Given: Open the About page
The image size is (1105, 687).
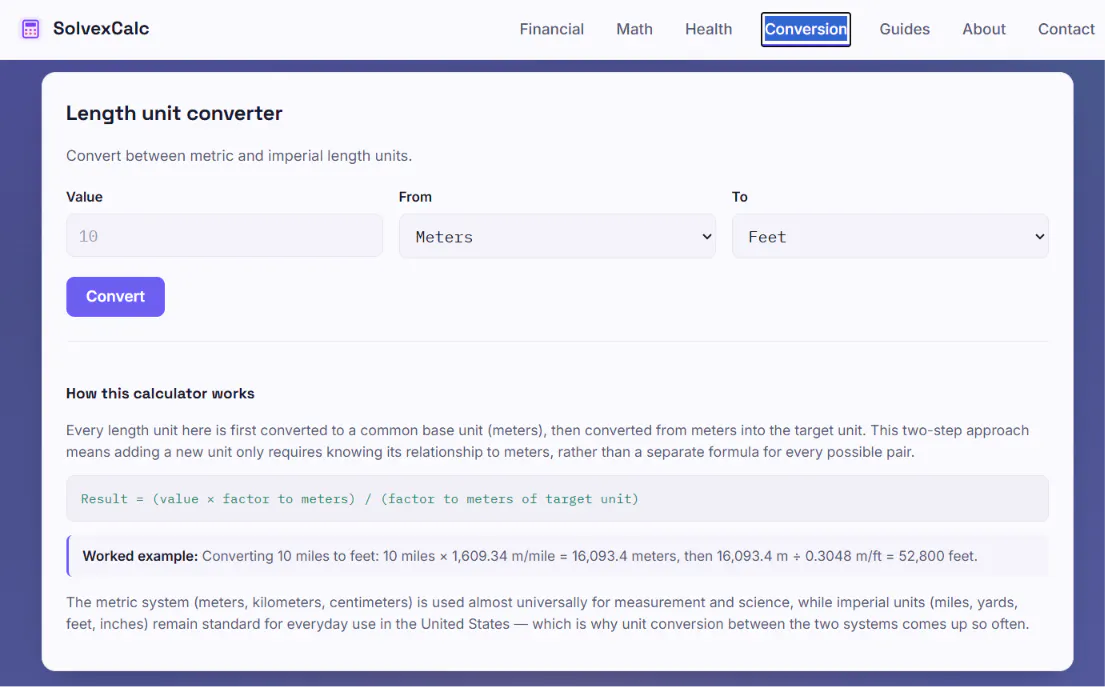Looking at the screenshot, I should [984, 29].
